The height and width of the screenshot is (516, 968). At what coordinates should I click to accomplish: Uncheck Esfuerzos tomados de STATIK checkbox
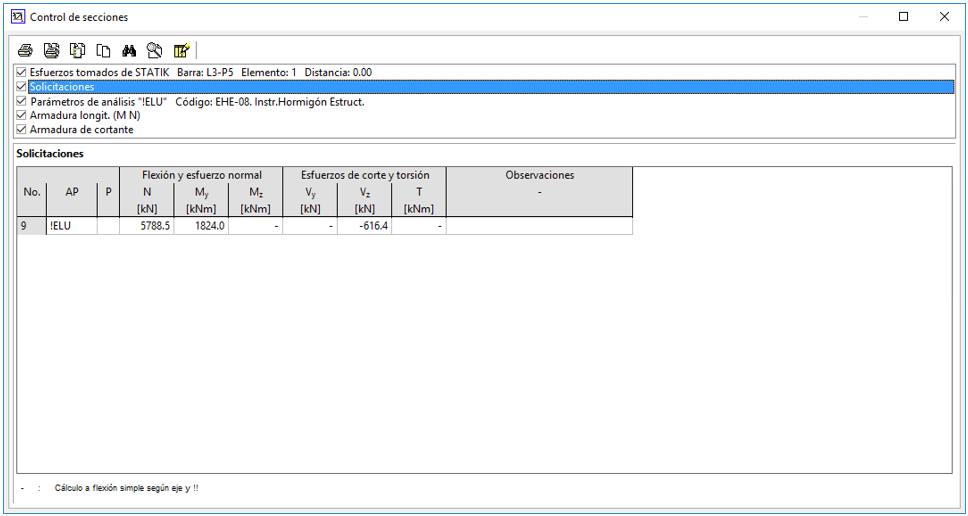[22, 73]
